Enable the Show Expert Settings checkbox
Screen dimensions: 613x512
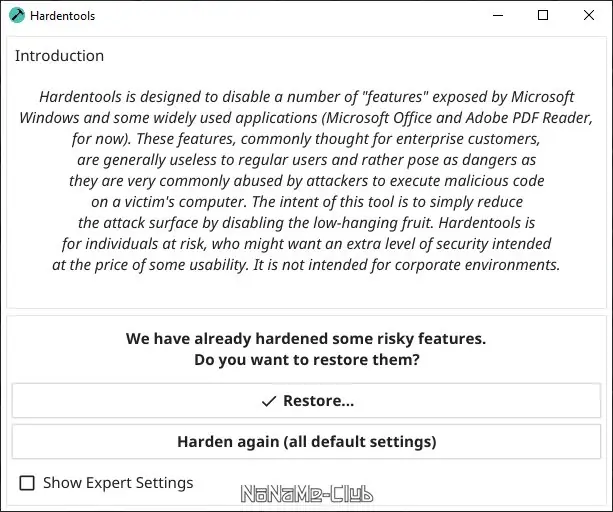click(x=27, y=484)
